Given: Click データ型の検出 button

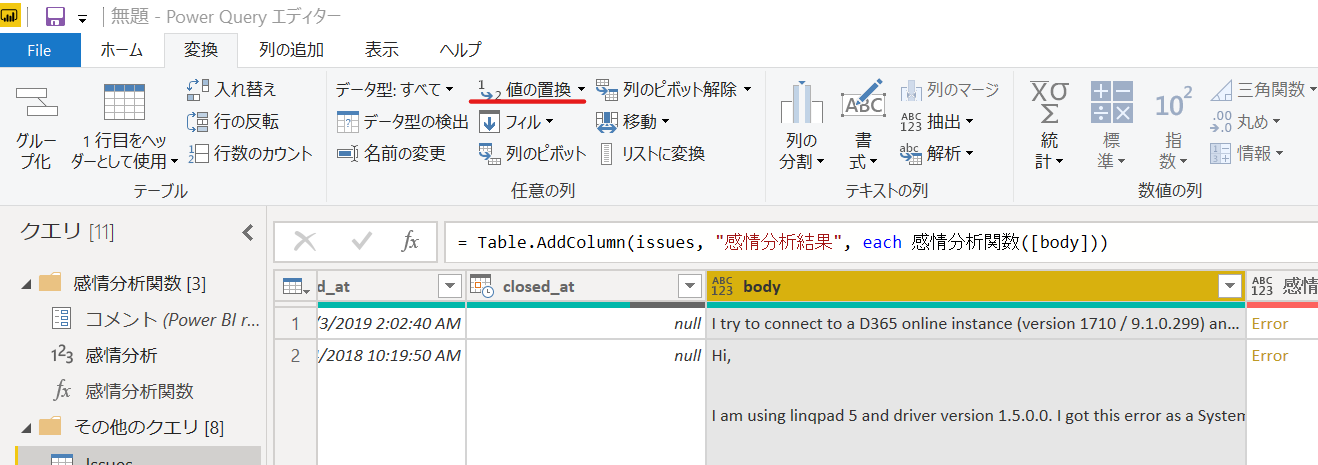Looking at the screenshot, I should pyautogui.click(x=403, y=122).
